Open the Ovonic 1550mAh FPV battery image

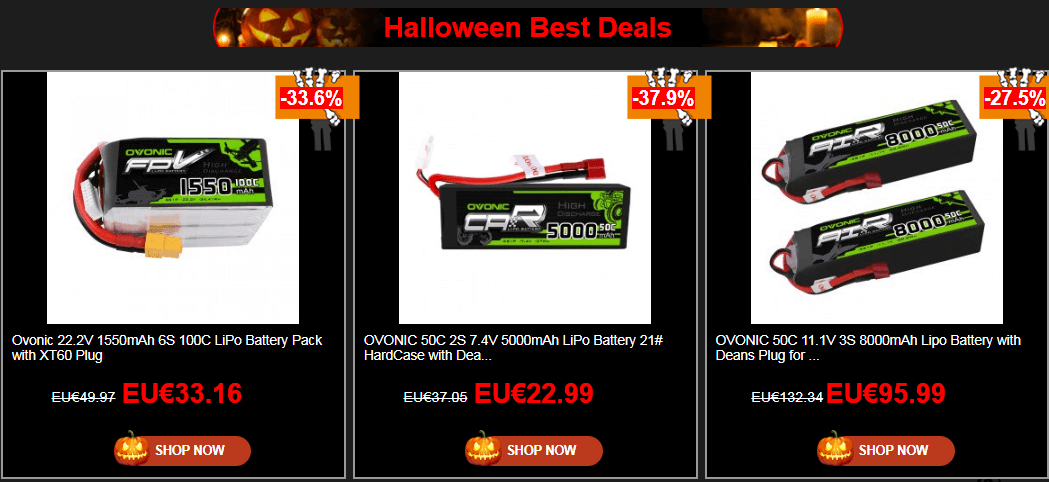click(173, 198)
